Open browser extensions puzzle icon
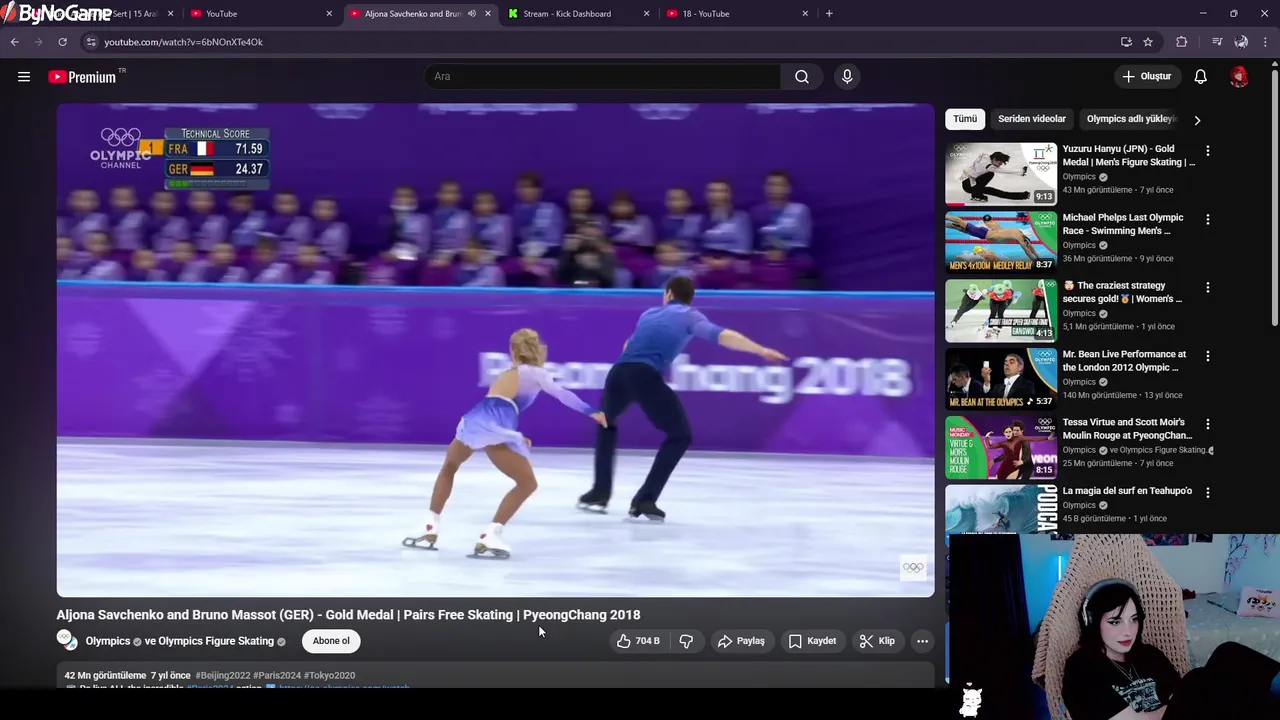This screenshot has width=1280, height=720. (1182, 42)
